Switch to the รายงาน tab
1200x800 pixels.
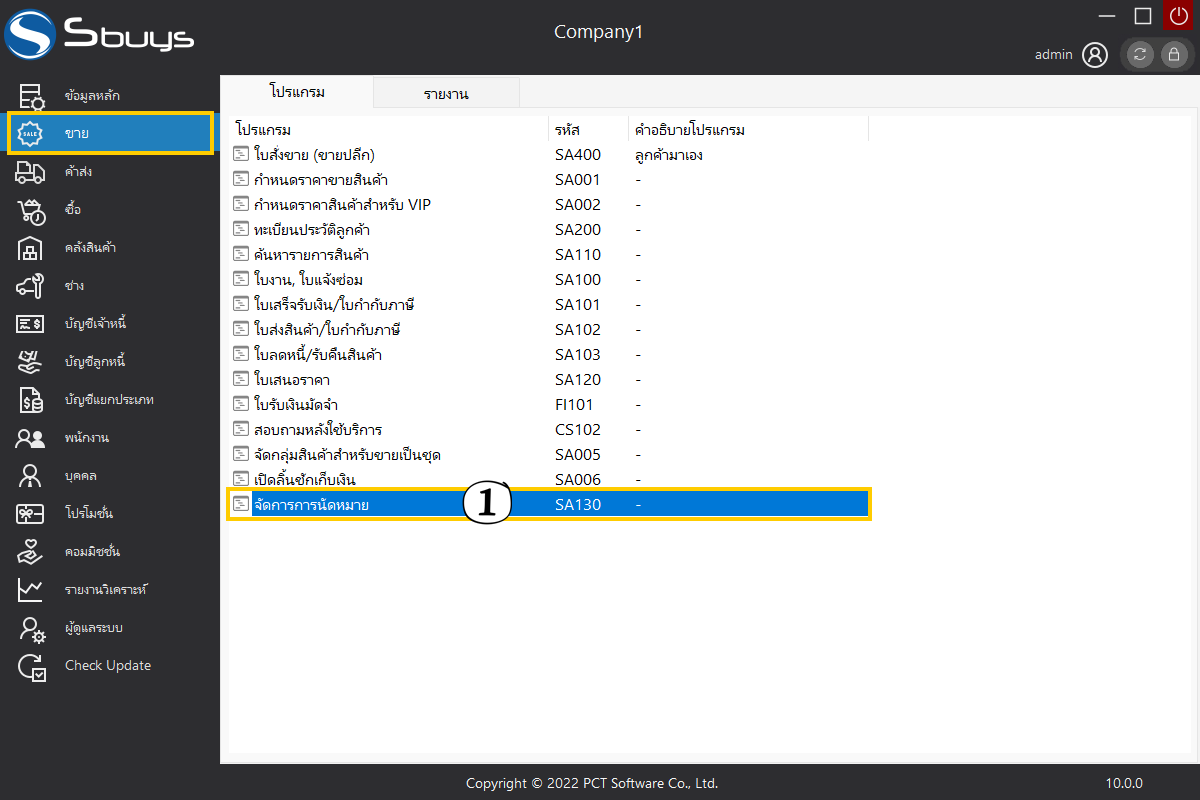click(446, 94)
